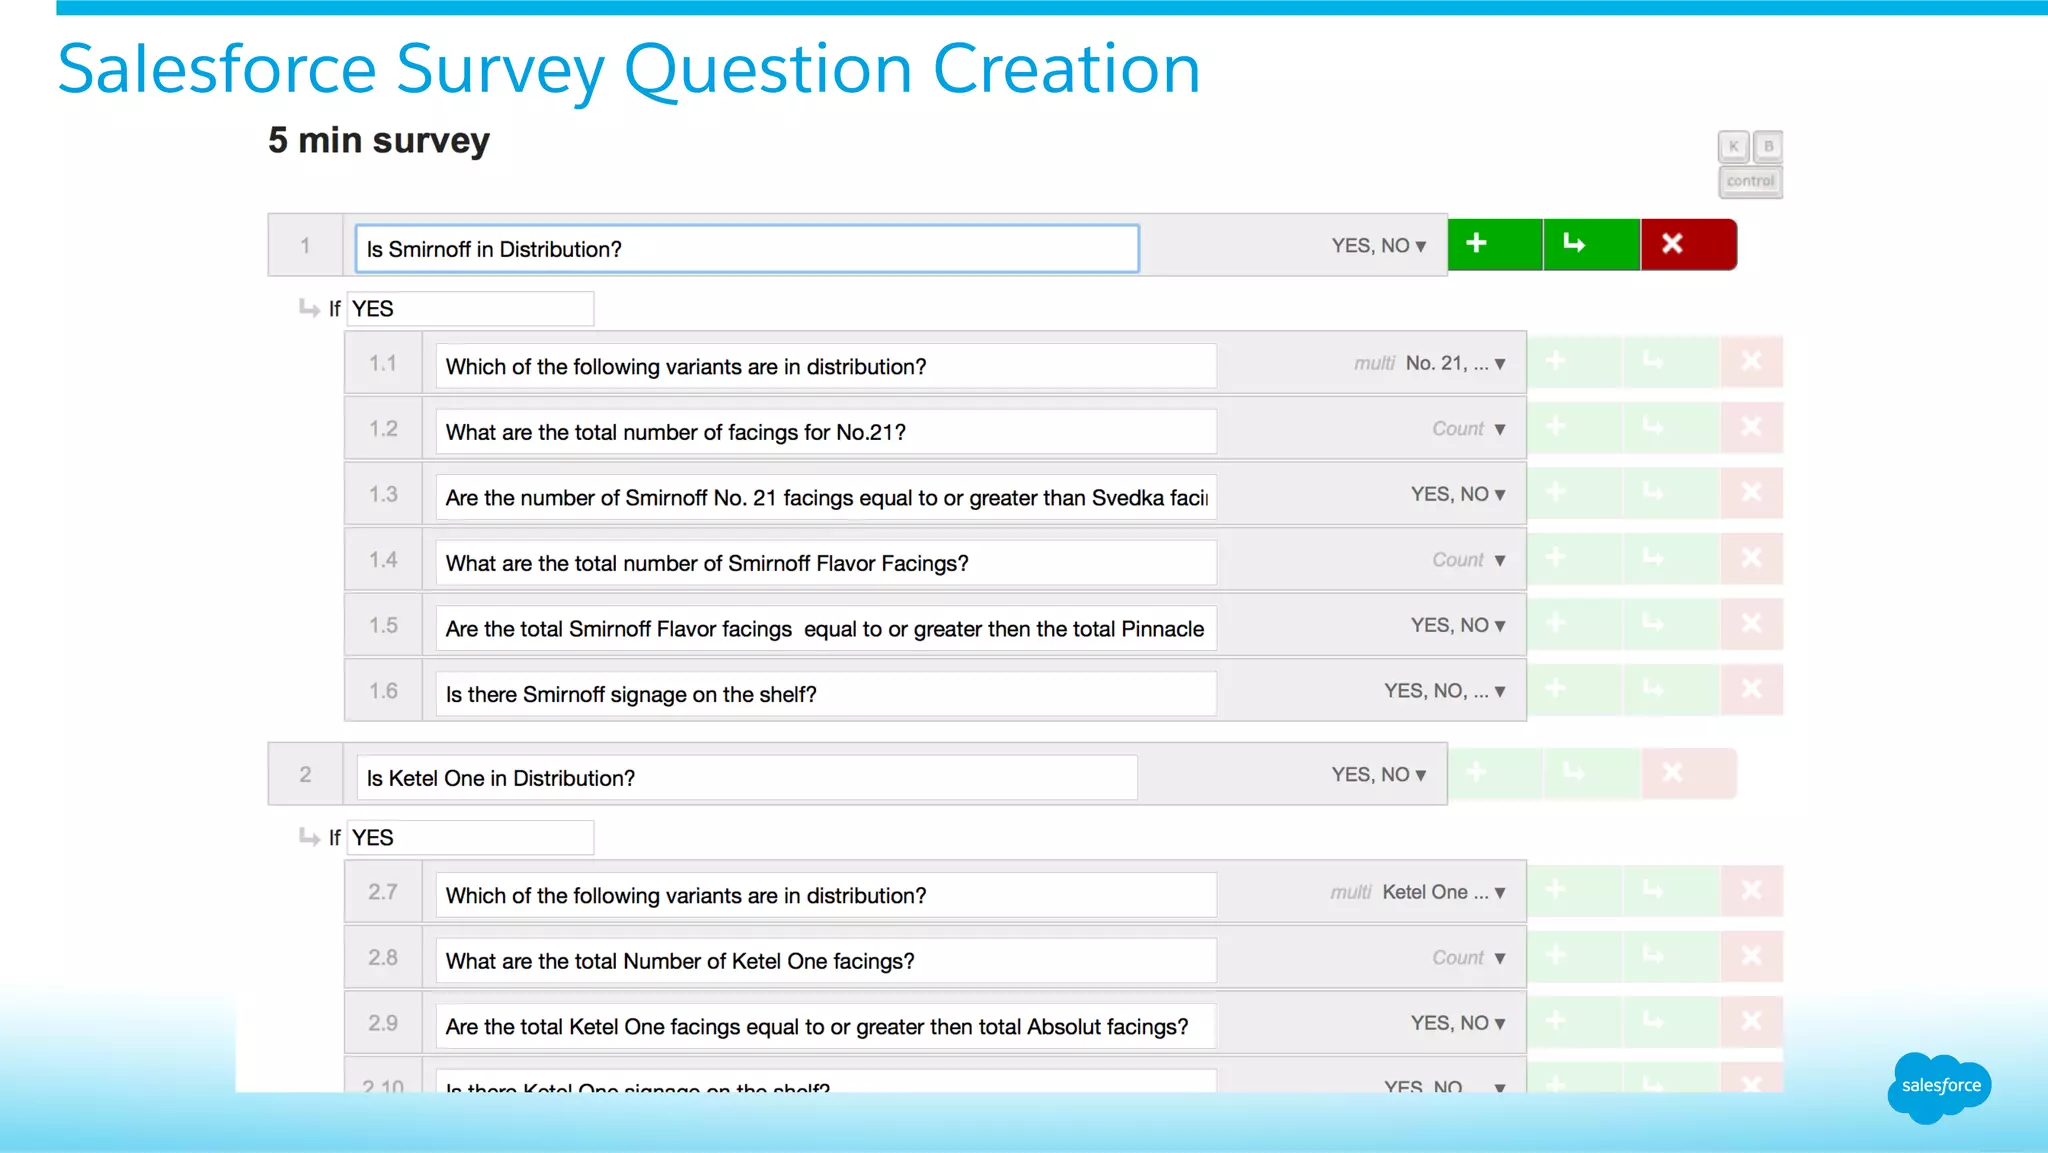Edit 'Smirnoff signage on the shelf' field
2048x1153 pixels.
[826, 694]
